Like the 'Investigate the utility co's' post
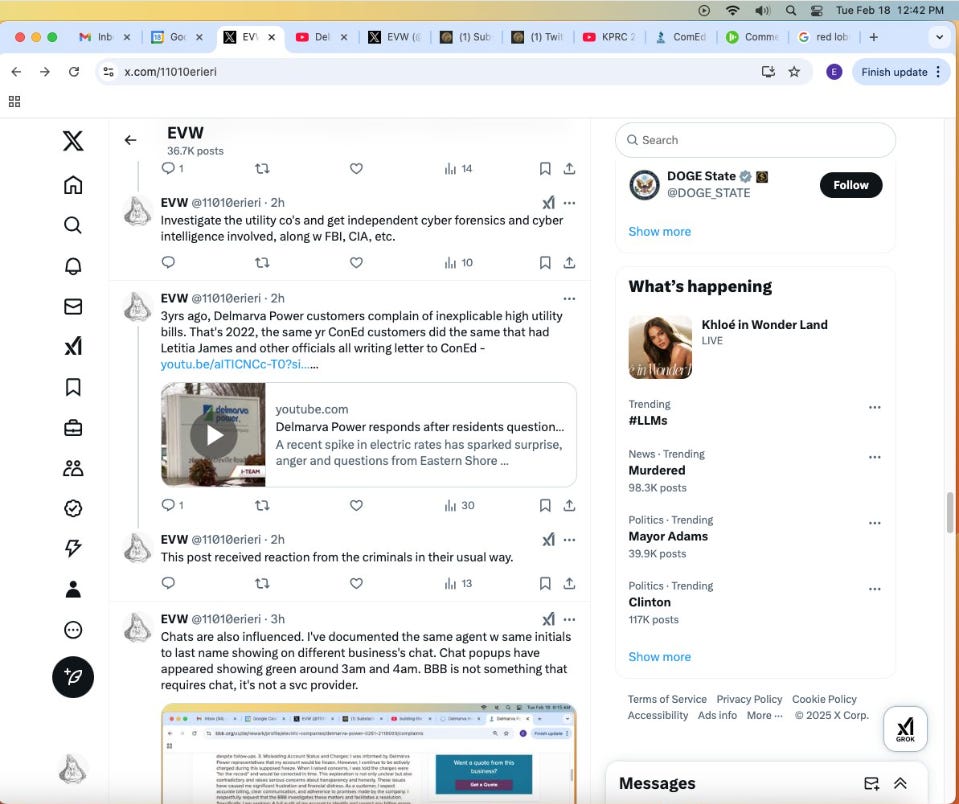This screenshot has width=959, height=804. point(356,262)
